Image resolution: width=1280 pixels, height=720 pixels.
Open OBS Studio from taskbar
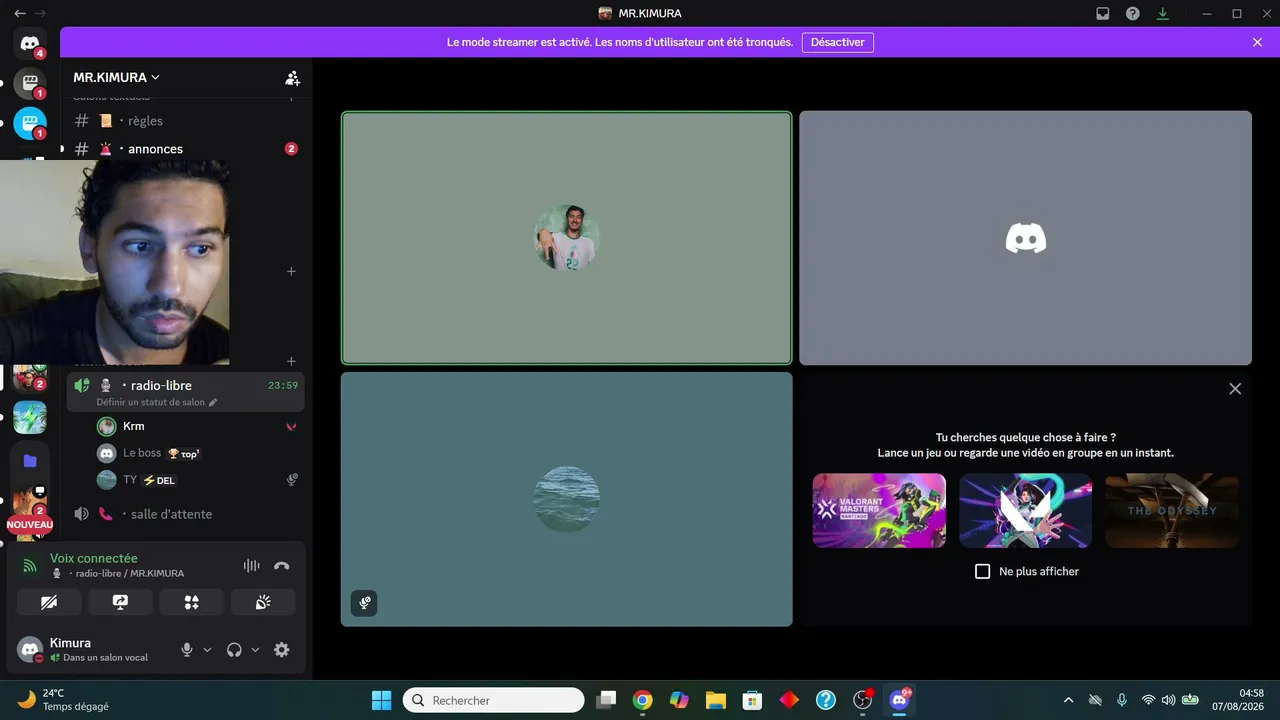863,700
